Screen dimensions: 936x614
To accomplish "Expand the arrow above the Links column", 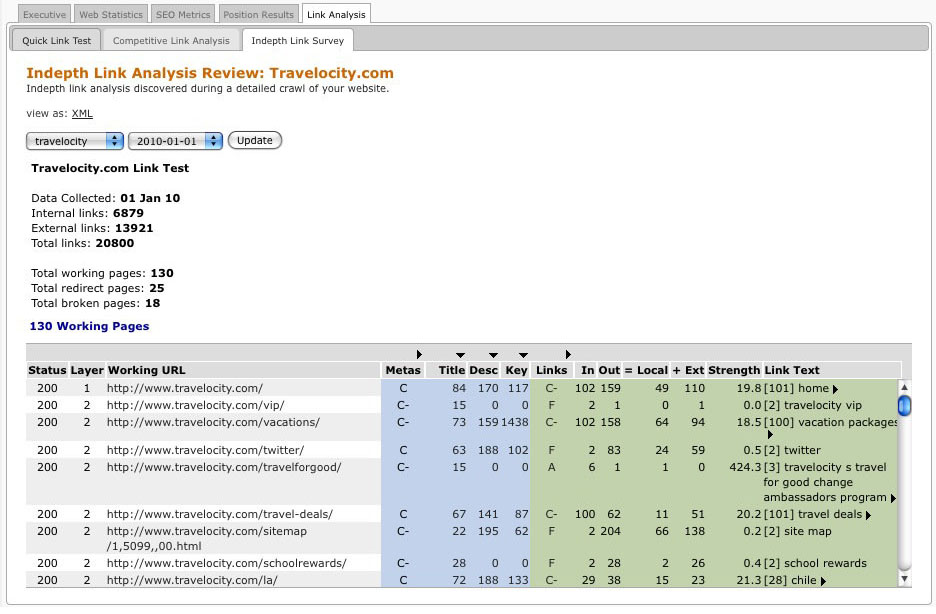I will click(x=568, y=354).
